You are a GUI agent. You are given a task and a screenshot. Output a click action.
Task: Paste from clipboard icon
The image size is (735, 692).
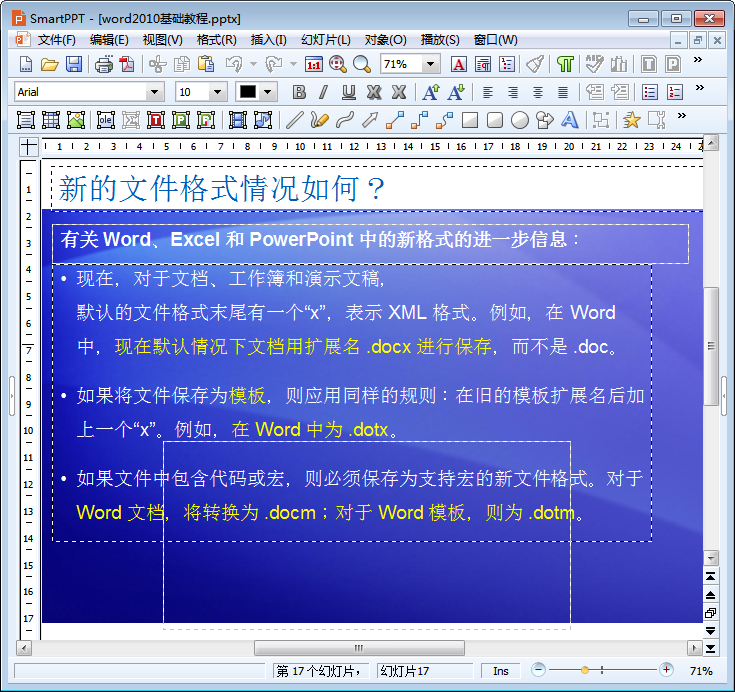[205, 64]
